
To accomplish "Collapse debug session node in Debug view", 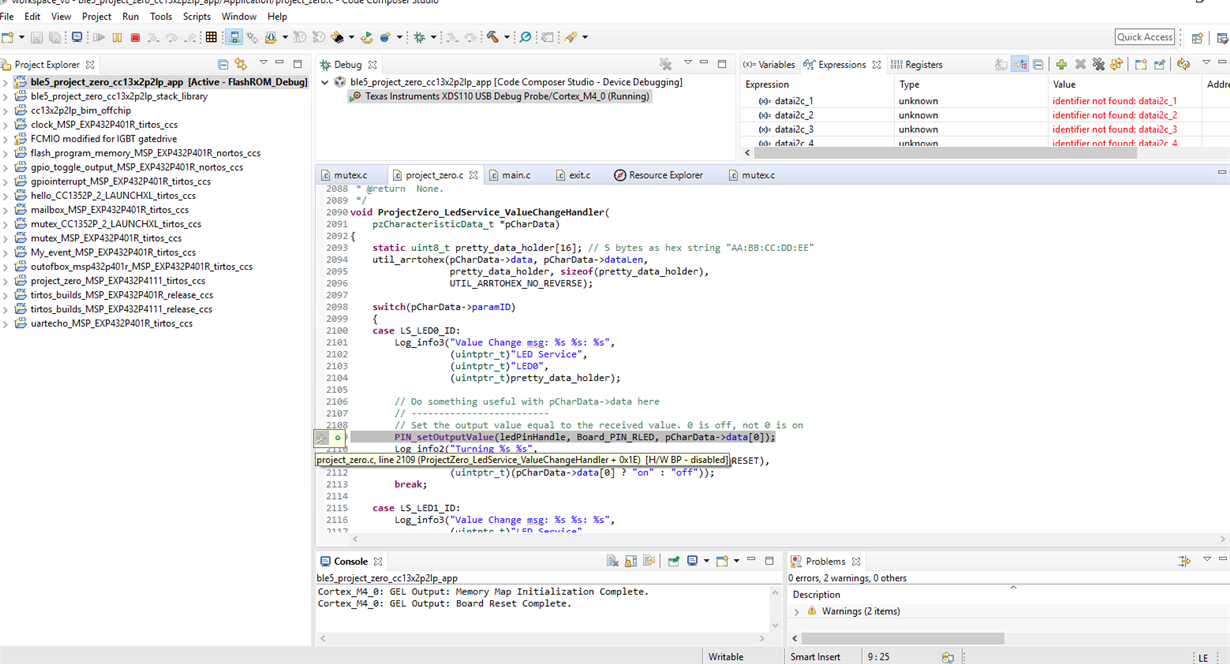I will coord(324,82).
